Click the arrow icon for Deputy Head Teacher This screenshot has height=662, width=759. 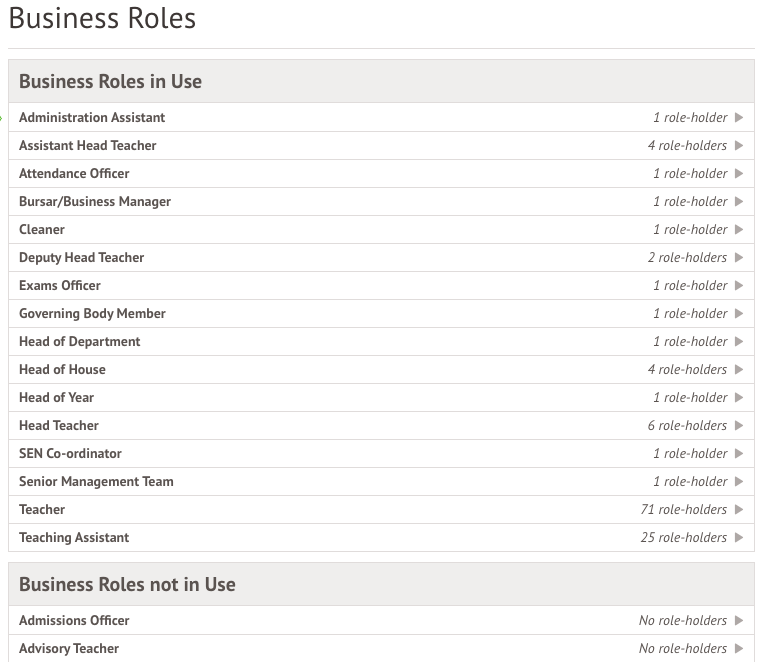pyautogui.click(x=739, y=257)
